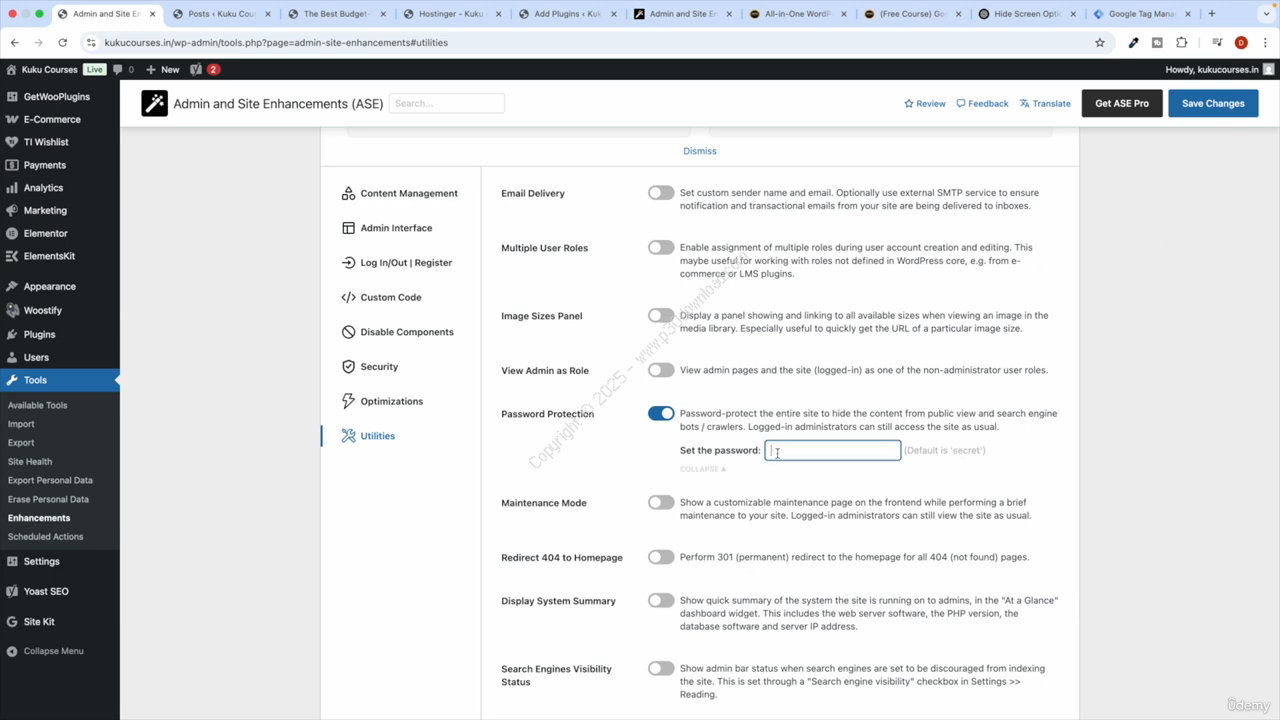The height and width of the screenshot is (720, 1280).
Task: Click the Set the password input field
Action: (832, 451)
